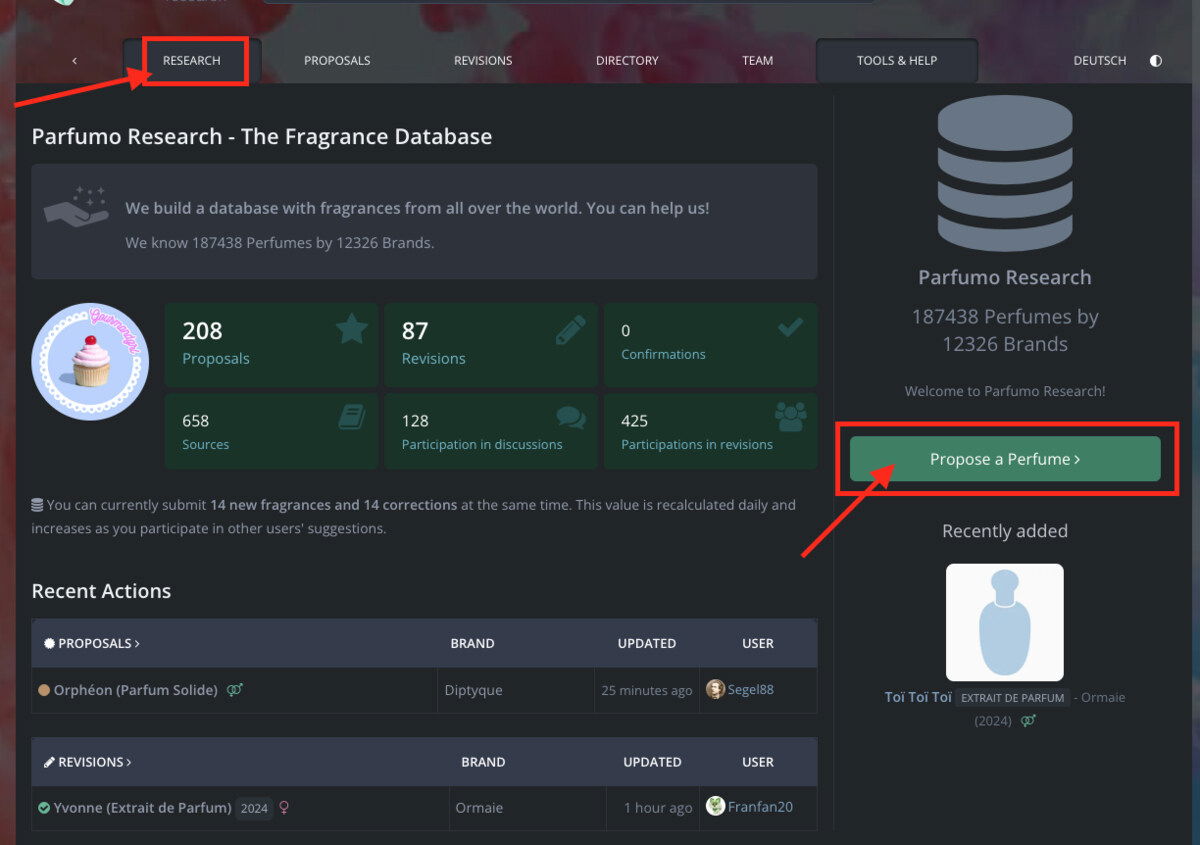Click 'Participation in discussions' label
Viewport: 1200px width, 845px height.
[x=482, y=444]
